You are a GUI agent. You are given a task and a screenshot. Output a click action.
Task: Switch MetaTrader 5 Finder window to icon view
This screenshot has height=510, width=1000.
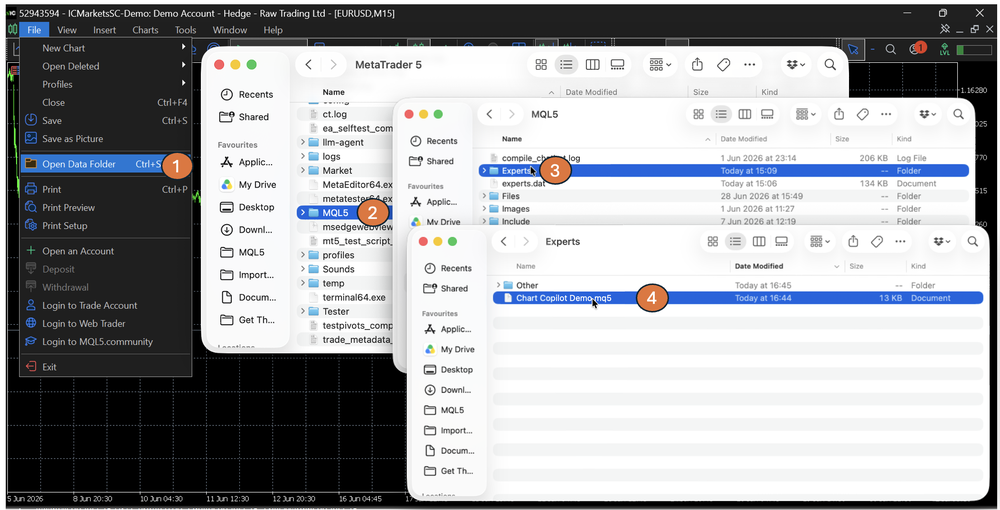(541, 64)
